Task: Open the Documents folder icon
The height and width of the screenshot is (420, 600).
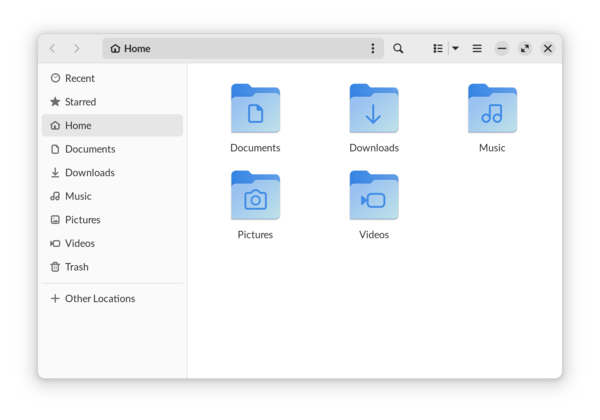Action: [x=255, y=109]
